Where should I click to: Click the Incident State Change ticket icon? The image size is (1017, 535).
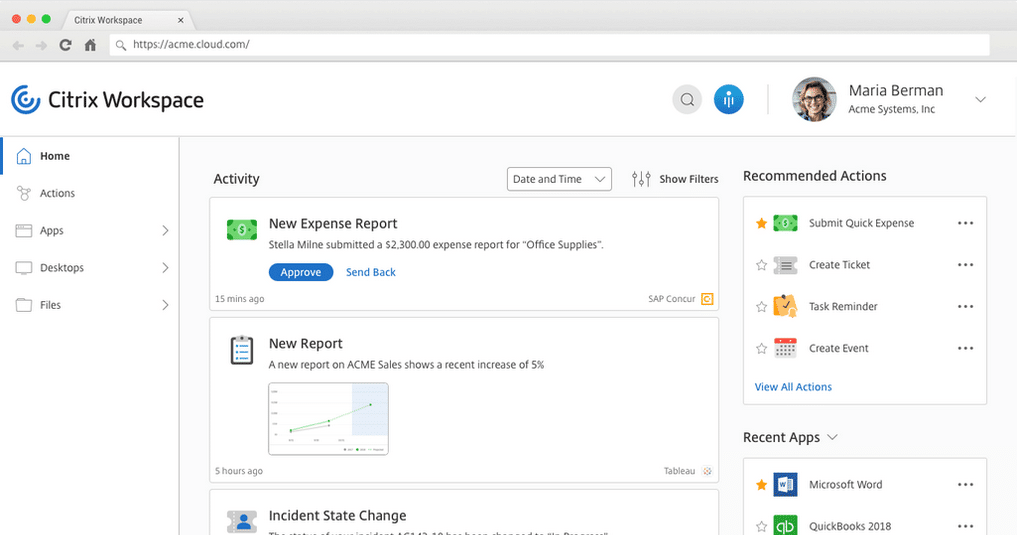click(242, 521)
